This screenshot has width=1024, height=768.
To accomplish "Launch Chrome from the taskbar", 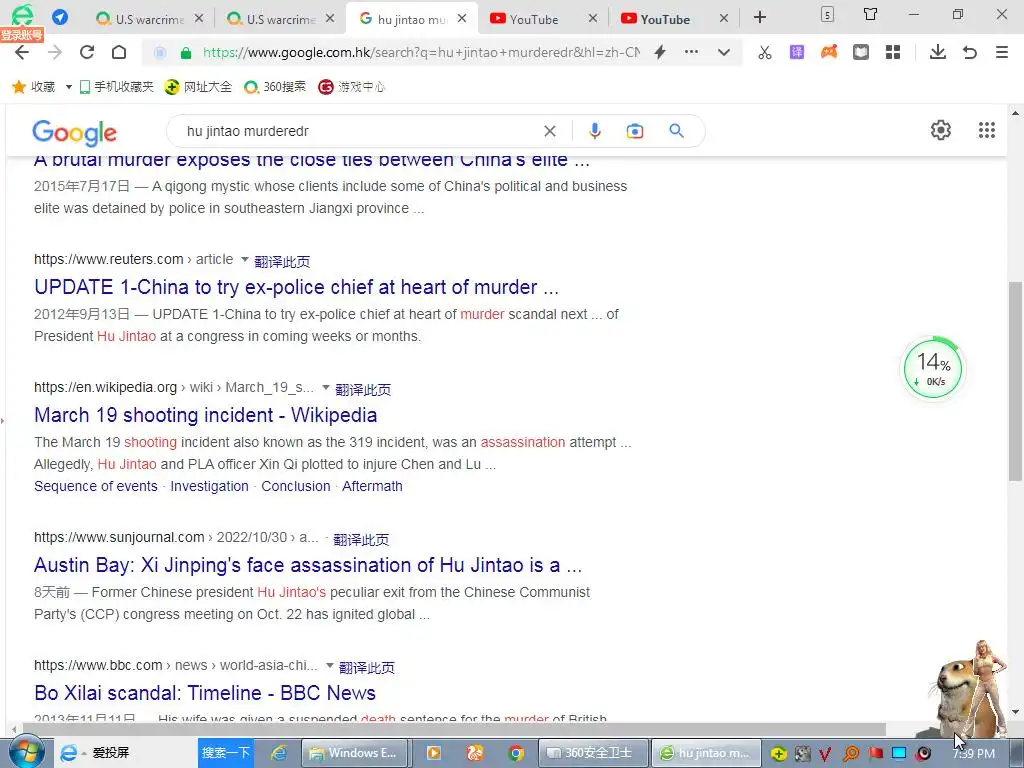I will [516, 754].
